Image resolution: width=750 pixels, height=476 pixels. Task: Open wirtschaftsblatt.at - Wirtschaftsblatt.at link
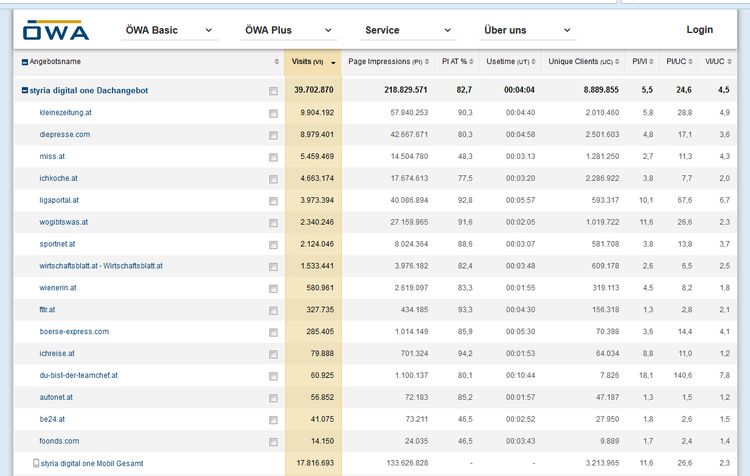101,266
